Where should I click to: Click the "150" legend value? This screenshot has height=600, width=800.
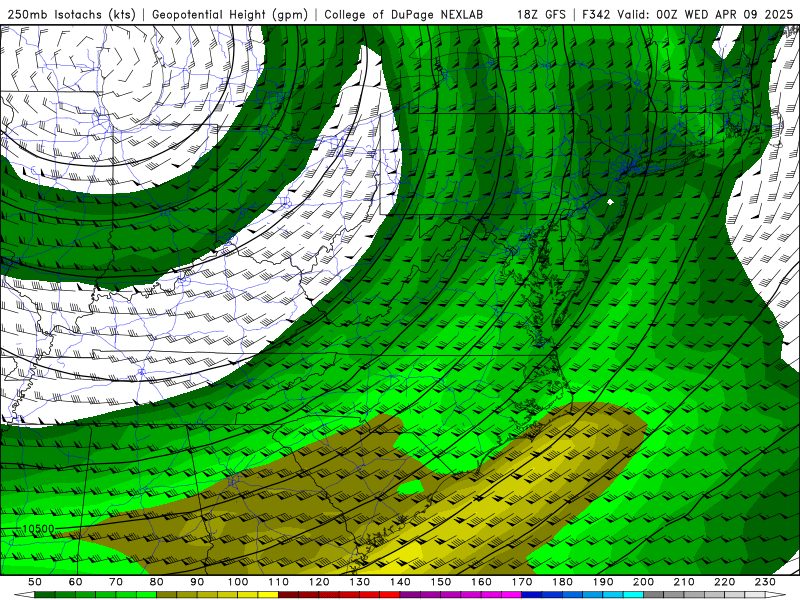click(x=441, y=582)
